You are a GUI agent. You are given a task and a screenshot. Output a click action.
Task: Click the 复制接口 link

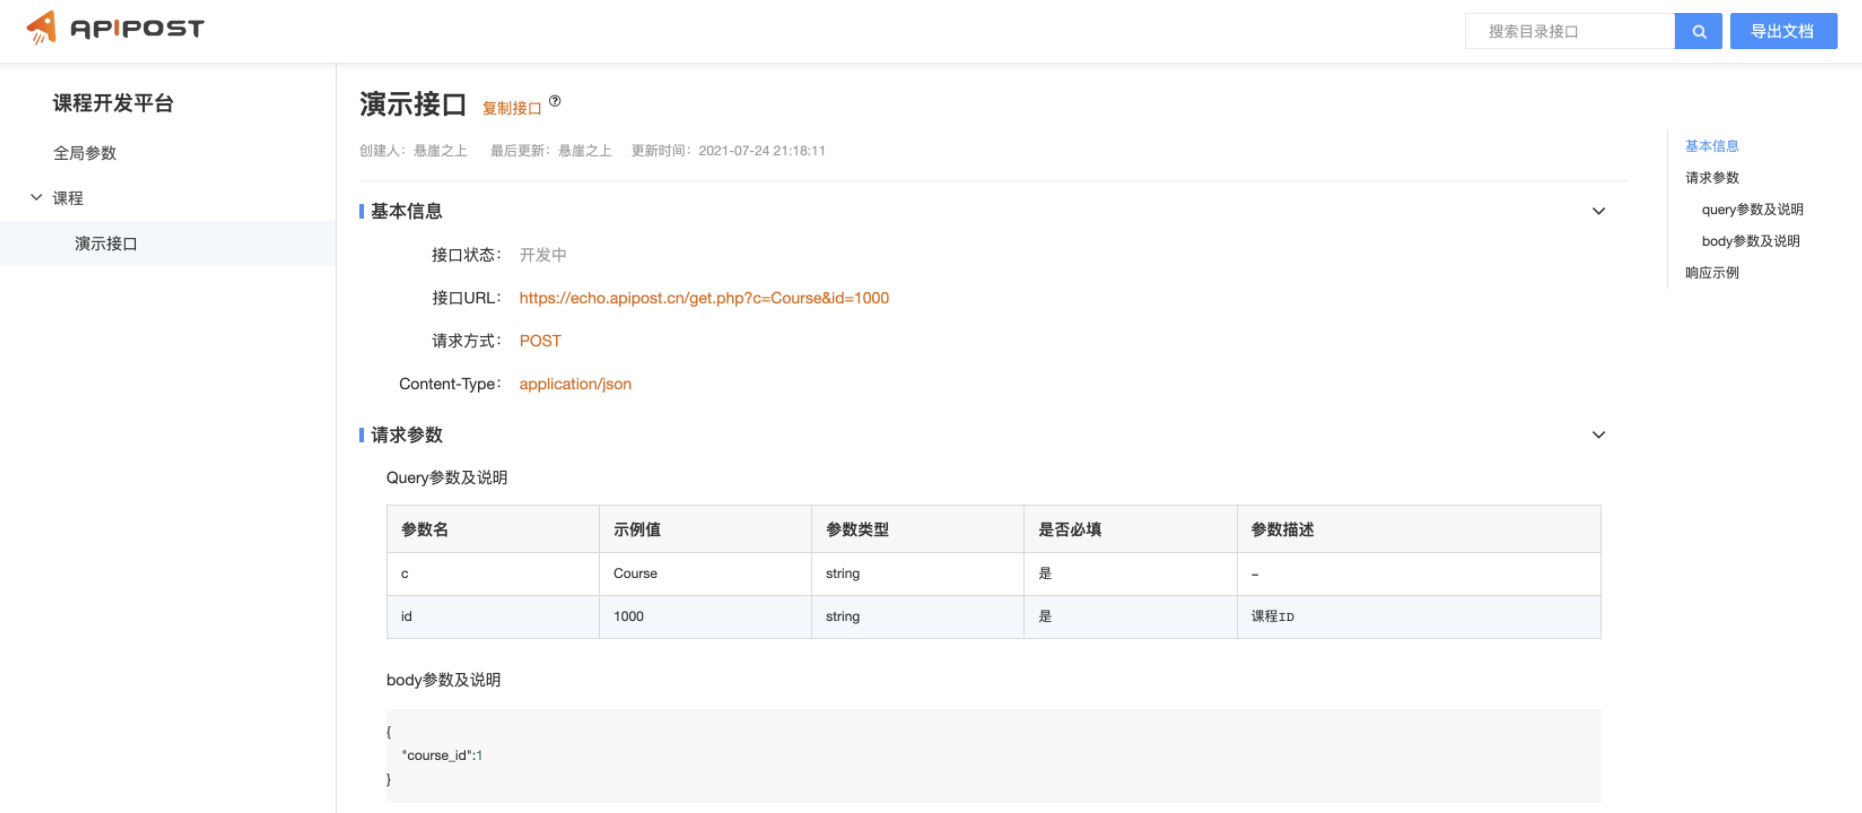512,108
